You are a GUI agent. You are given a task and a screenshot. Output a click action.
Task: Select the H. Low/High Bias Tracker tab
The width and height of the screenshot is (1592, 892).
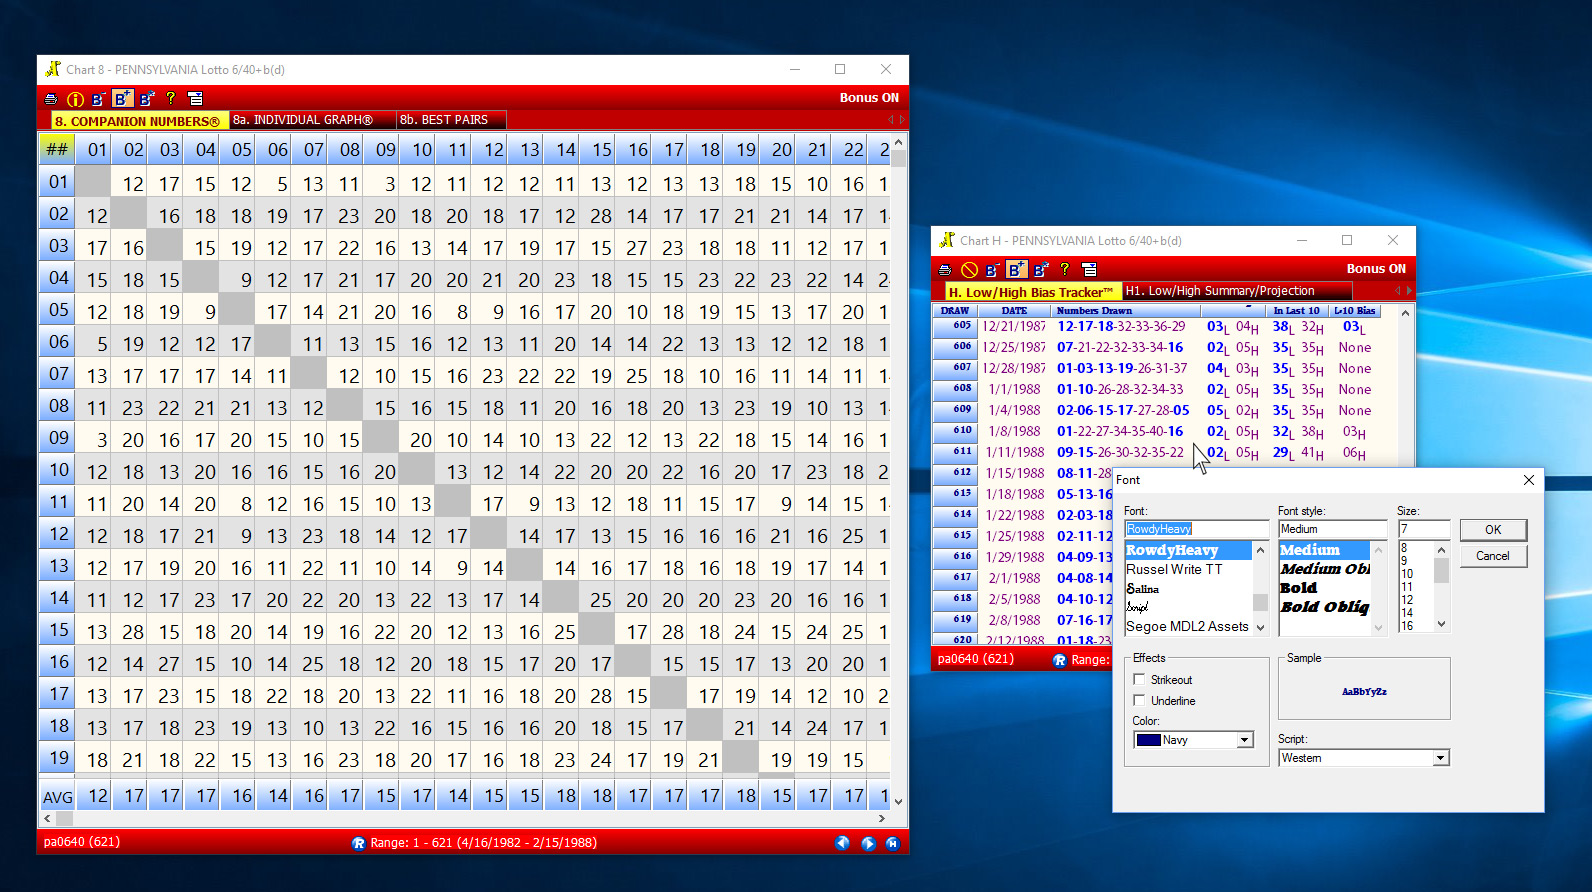(1033, 291)
